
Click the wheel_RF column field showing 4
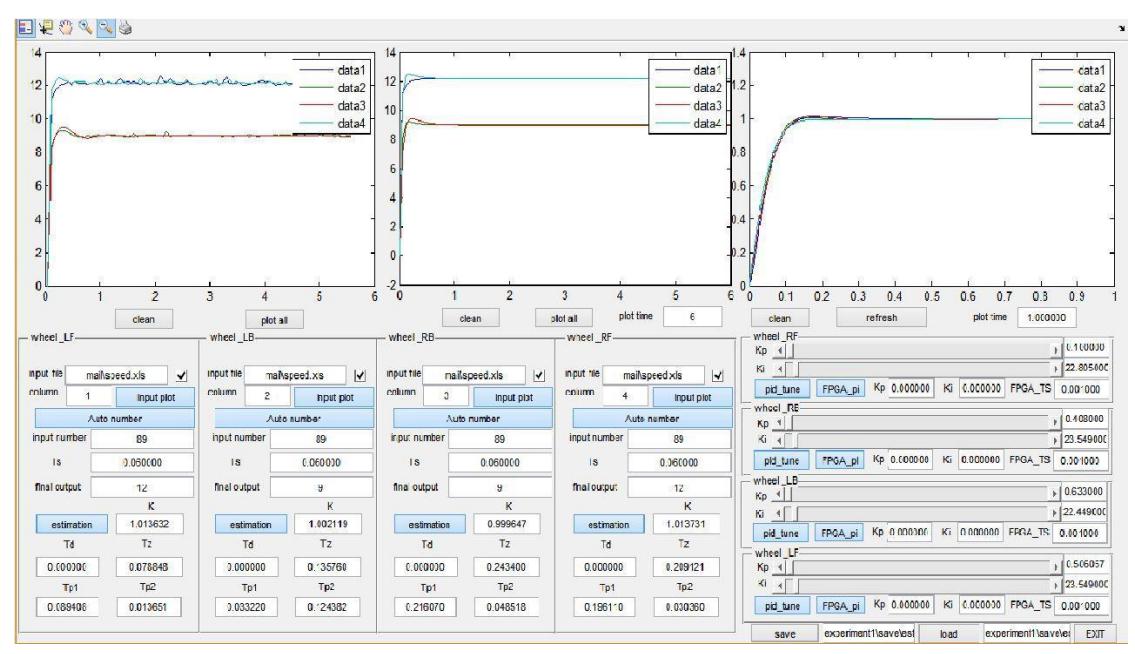coord(625,396)
